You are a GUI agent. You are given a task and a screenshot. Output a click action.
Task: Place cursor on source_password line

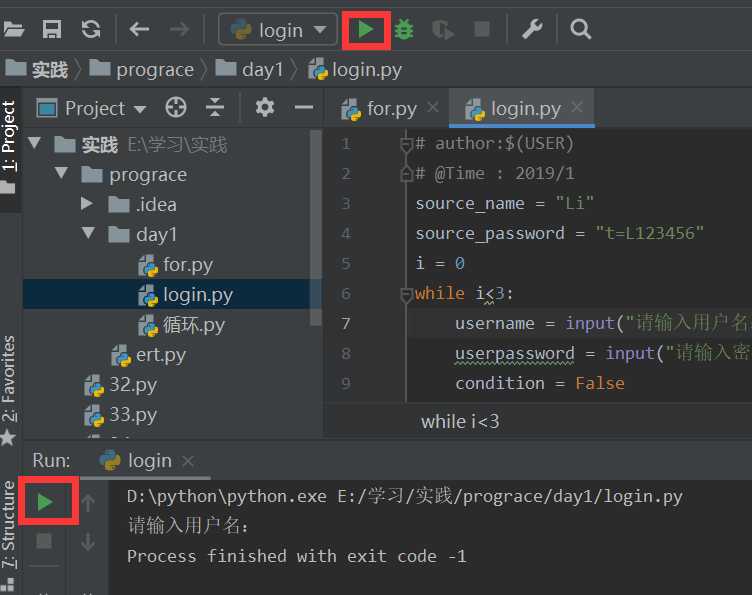pyautogui.click(x=560, y=233)
